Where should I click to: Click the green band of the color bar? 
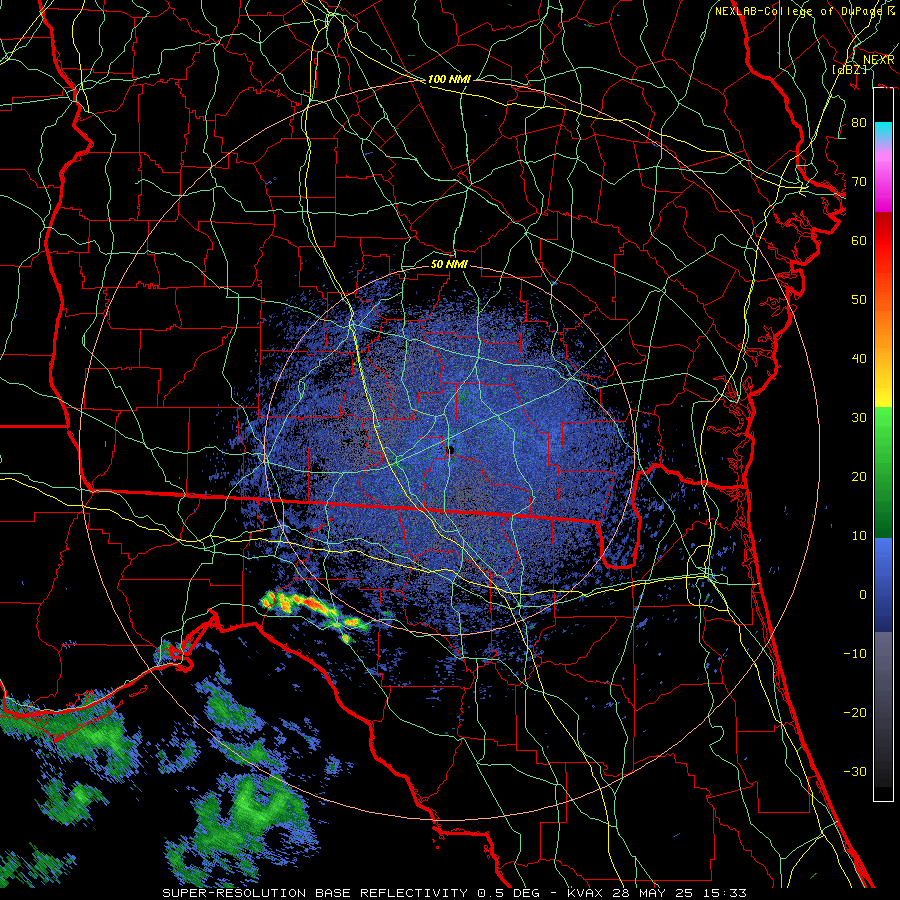click(883, 472)
